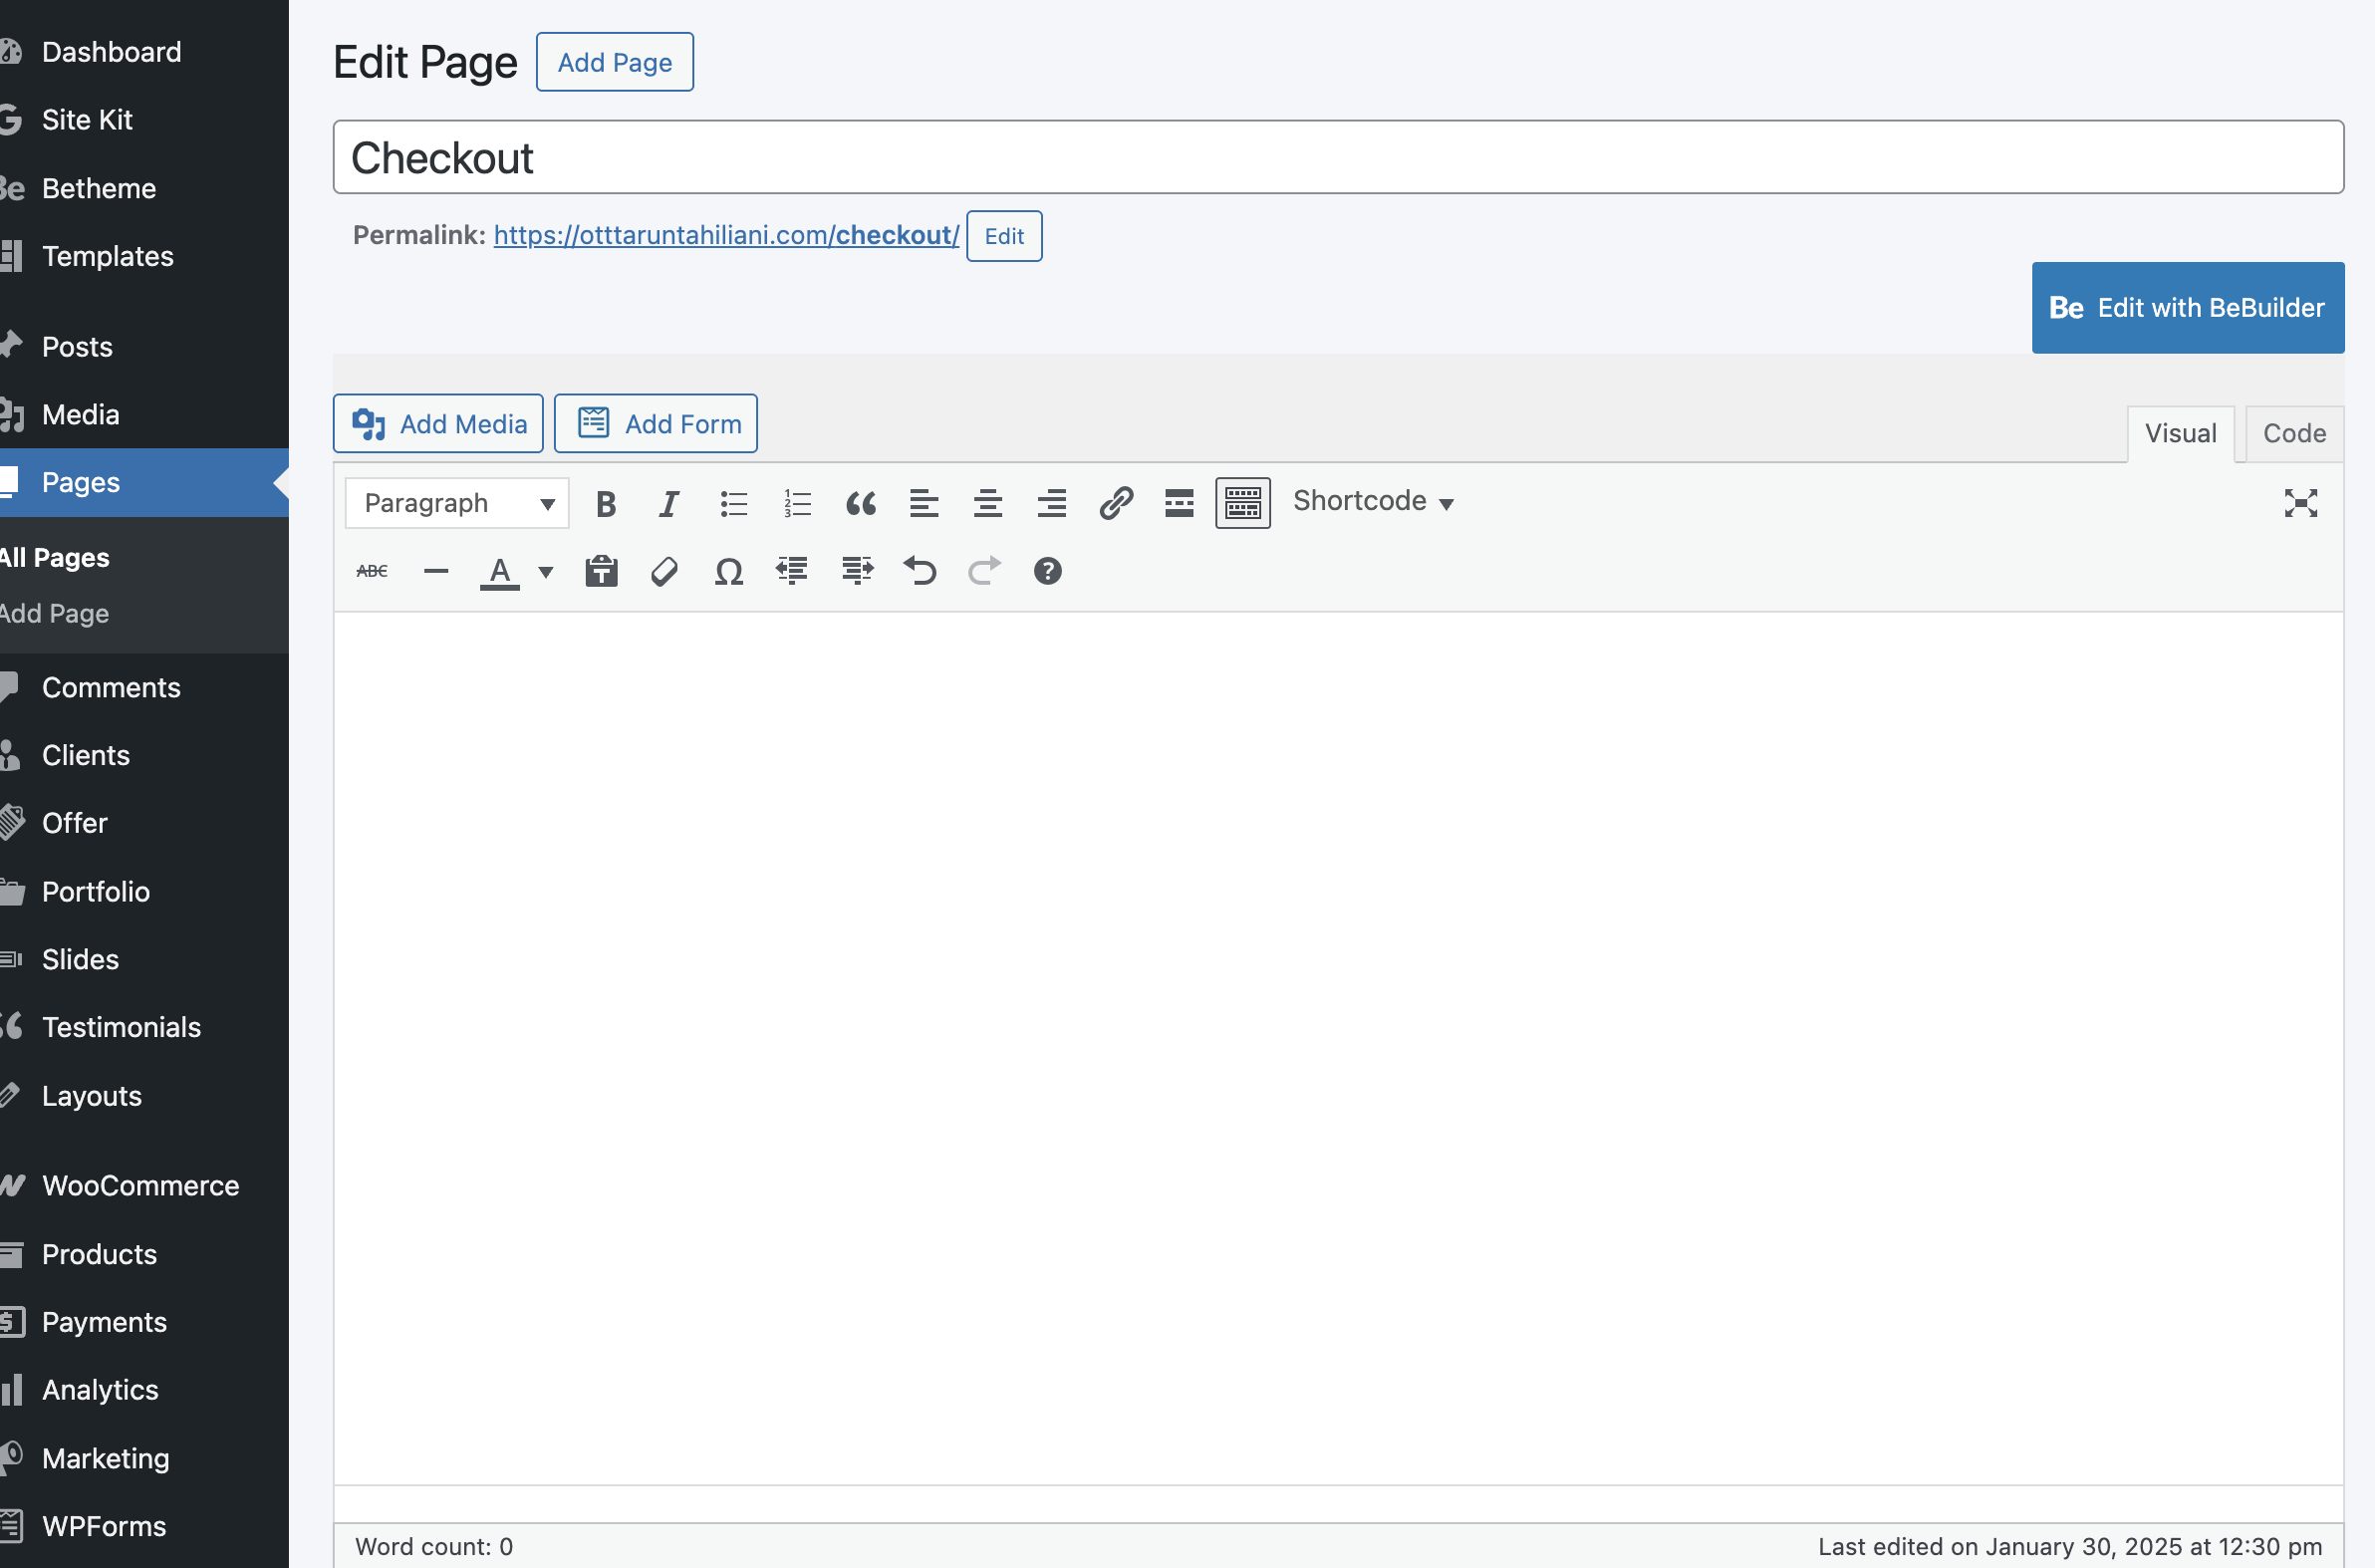This screenshot has width=2375, height=1568.
Task: Open WooCommerce in the sidebar menu
Action: coord(140,1186)
